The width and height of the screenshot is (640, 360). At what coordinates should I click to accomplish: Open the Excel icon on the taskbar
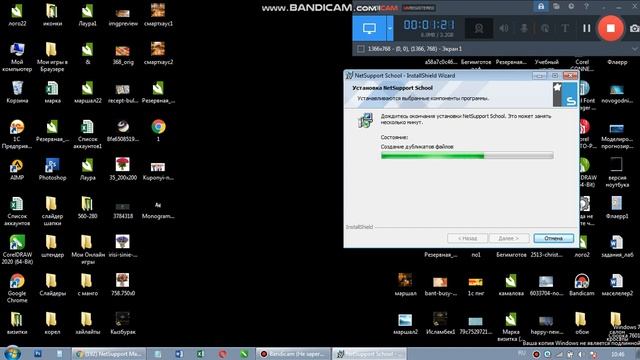(x=200, y=354)
